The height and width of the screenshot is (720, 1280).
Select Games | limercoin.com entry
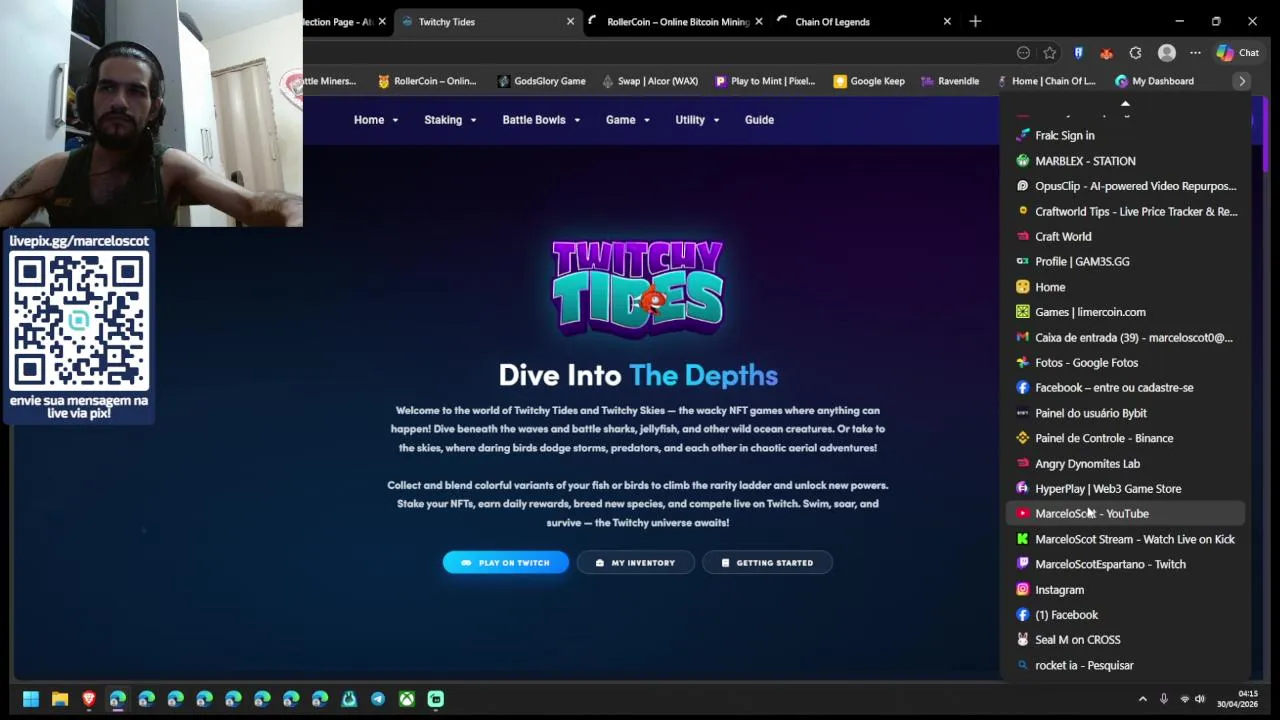tap(1125, 312)
